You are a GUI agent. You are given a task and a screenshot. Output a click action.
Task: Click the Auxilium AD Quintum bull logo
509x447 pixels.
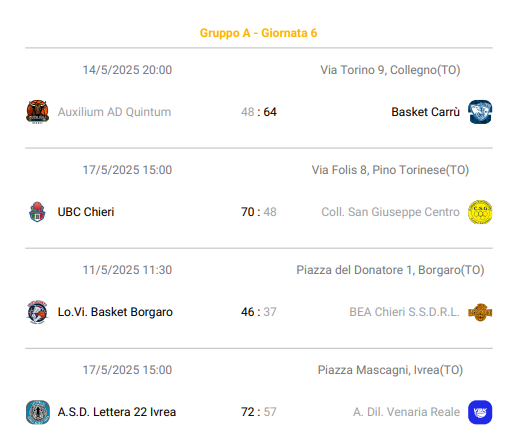[x=37, y=112]
